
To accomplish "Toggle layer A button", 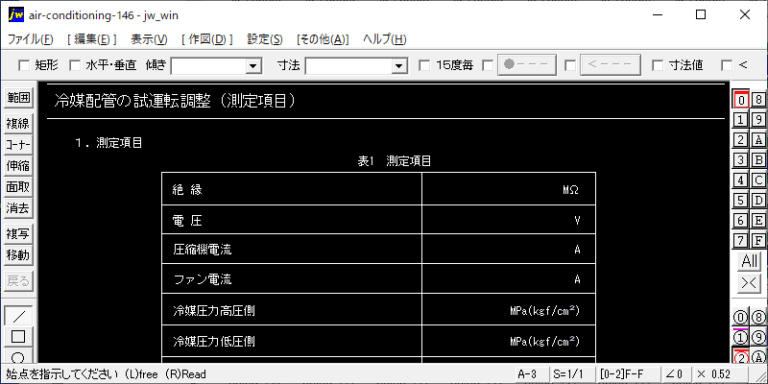I will pyautogui.click(x=759, y=140).
